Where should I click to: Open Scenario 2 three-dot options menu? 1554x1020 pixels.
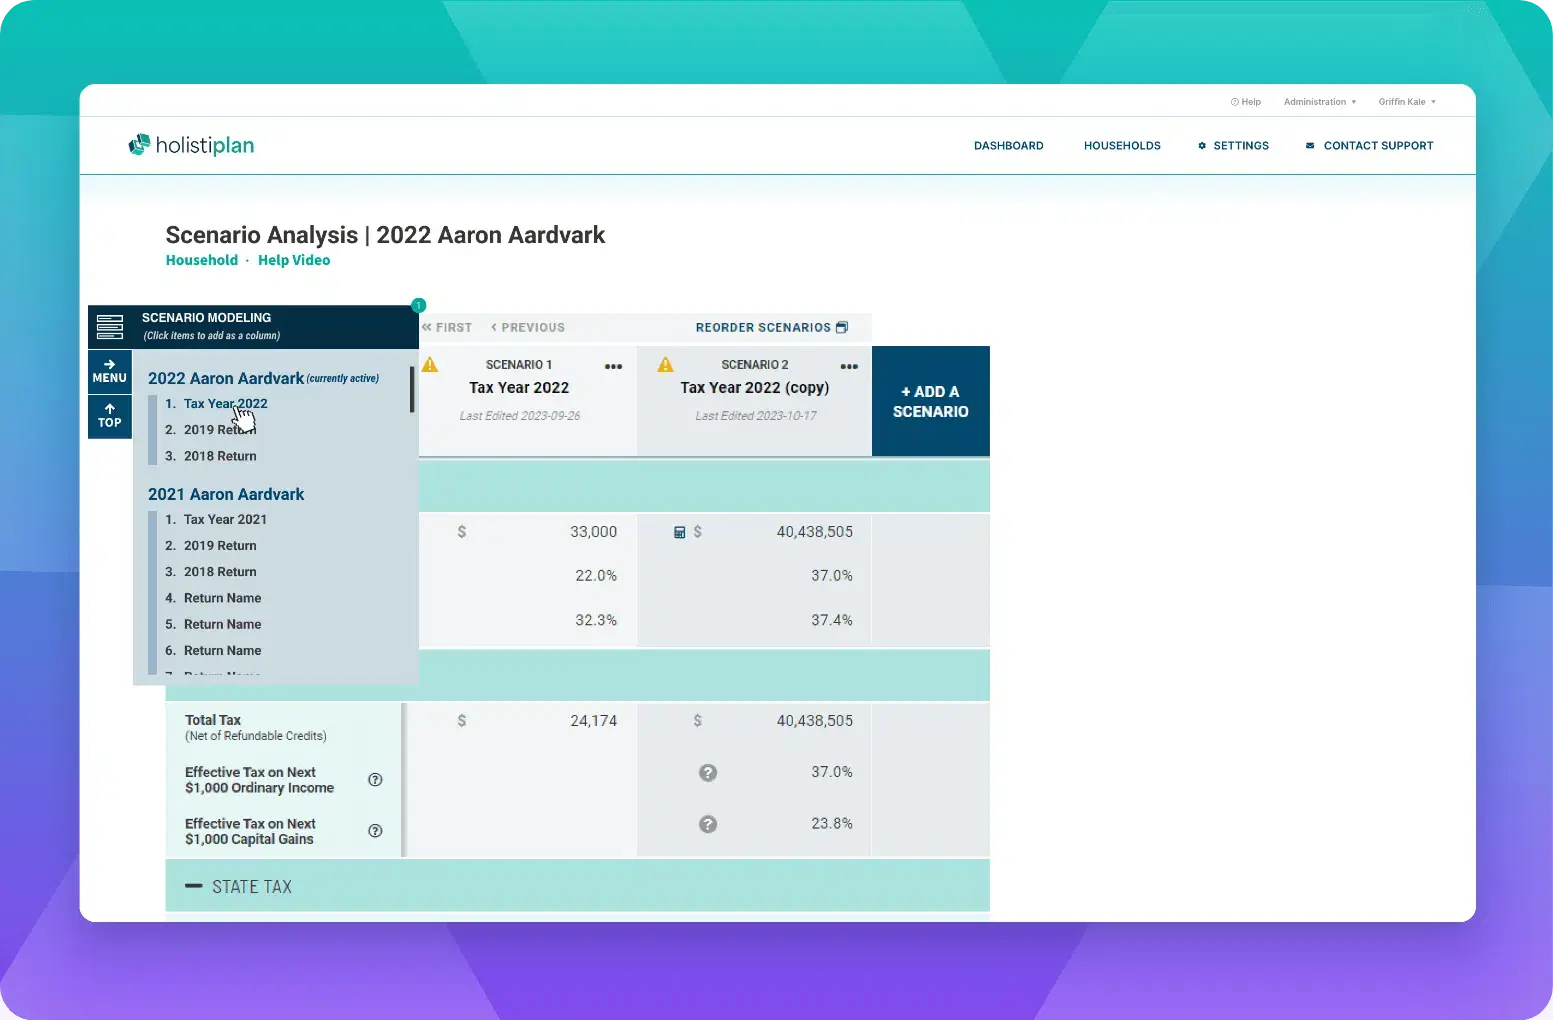[849, 366]
